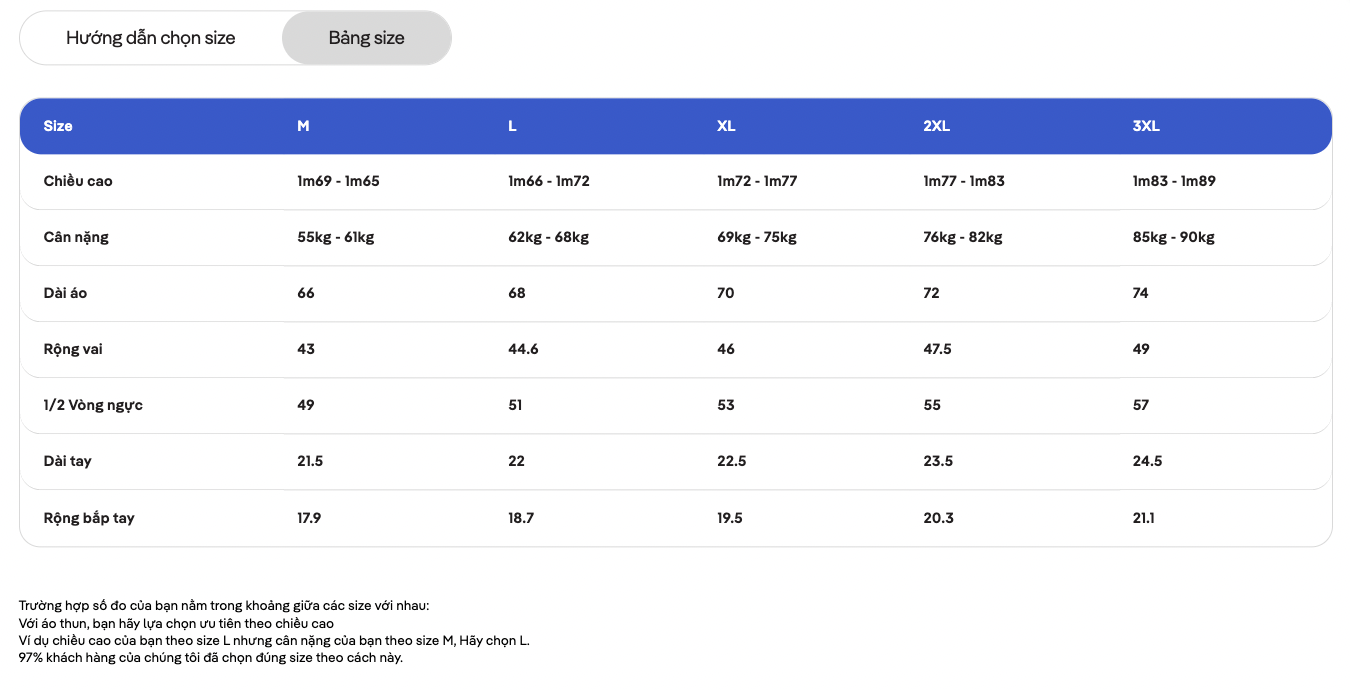The image size is (1350, 690).
Task: Select the Bảng size tab
Action: [x=367, y=38]
